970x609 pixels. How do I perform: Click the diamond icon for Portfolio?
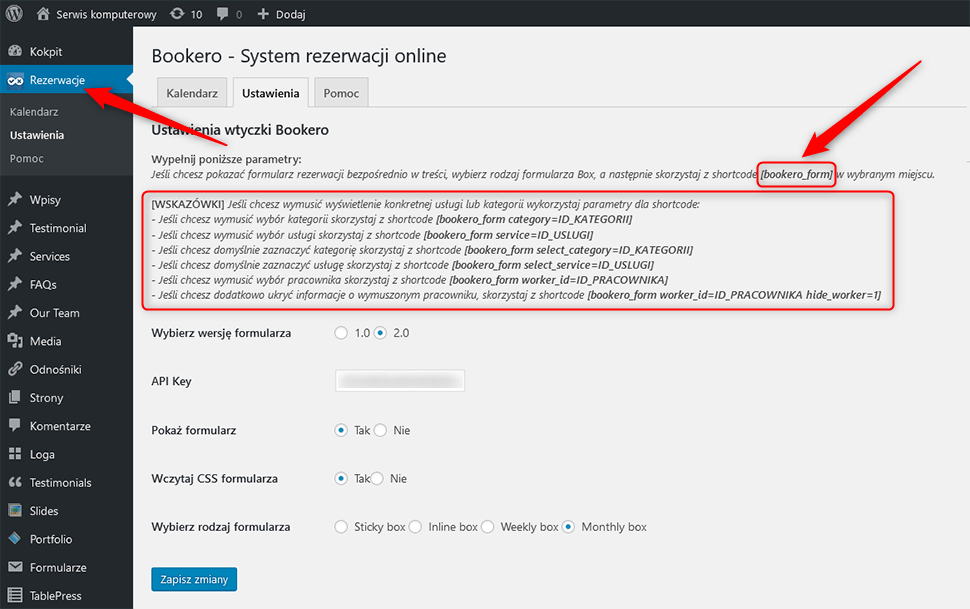tap(15, 539)
